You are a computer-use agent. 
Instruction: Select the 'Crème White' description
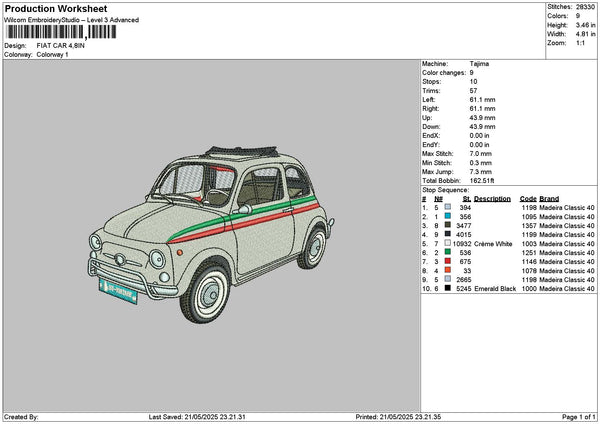coord(493,244)
